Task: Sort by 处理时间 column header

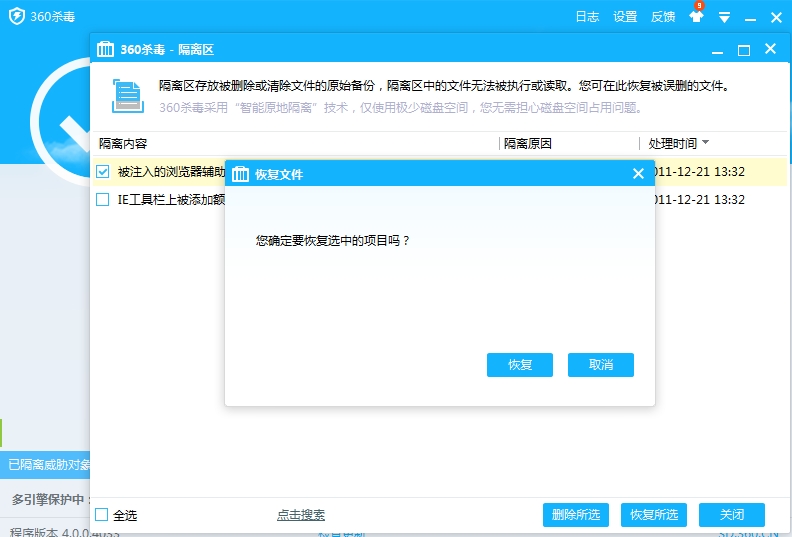Action: [x=672, y=144]
